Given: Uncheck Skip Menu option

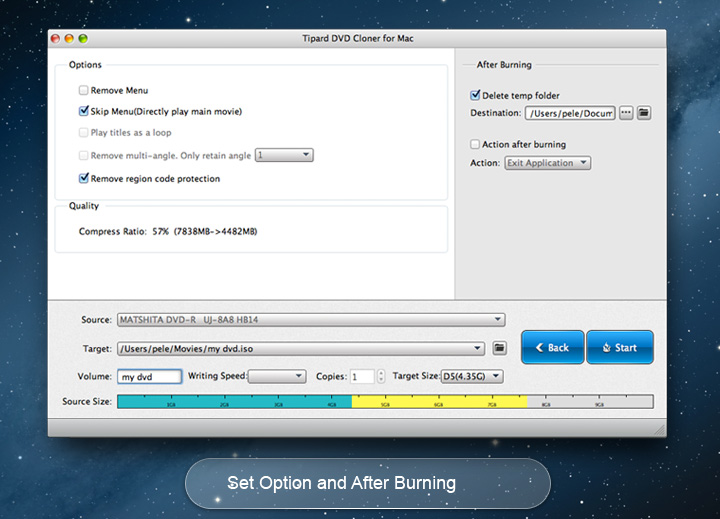Looking at the screenshot, I should click(x=84, y=111).
